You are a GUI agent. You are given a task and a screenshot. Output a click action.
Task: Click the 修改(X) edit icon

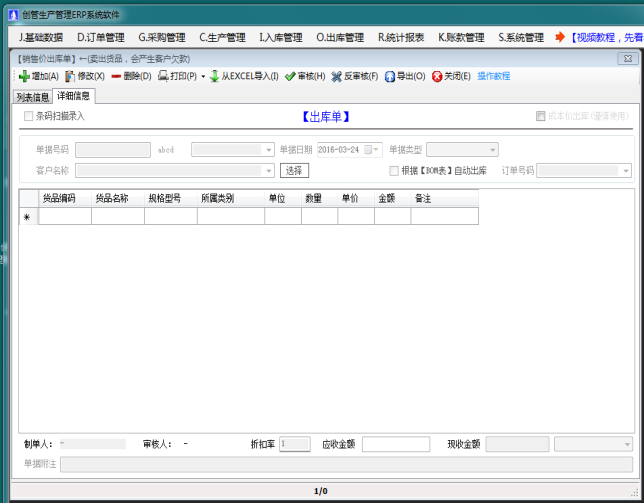[70, 76]
